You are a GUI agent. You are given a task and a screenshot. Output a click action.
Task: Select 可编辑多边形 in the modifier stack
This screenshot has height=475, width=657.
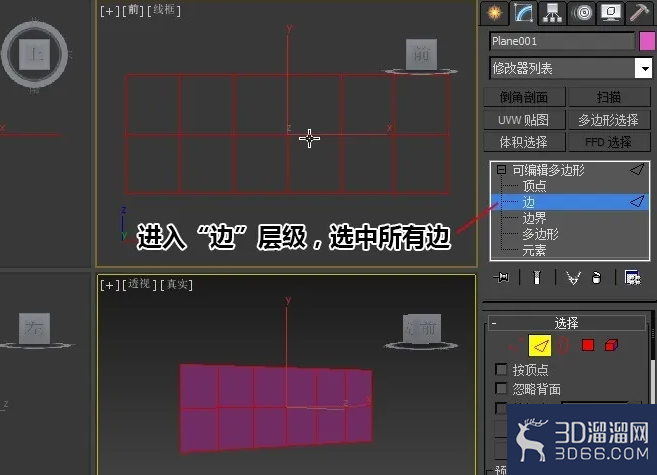548,170
